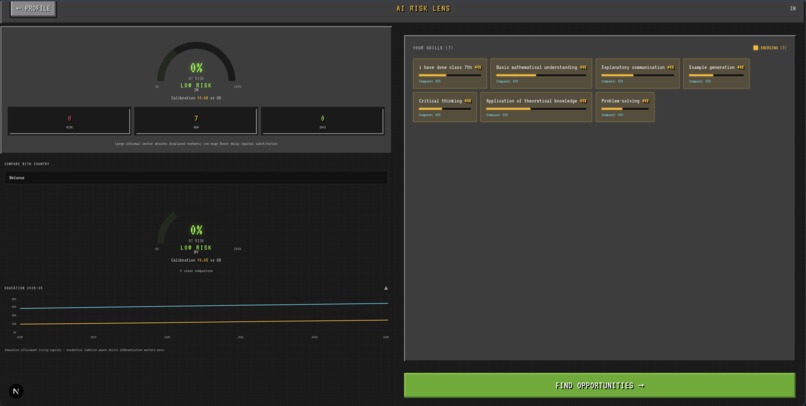This screenshot has width=806, height=406.
Task: Click the Critical thinking skill title
Action: [441, 101]
